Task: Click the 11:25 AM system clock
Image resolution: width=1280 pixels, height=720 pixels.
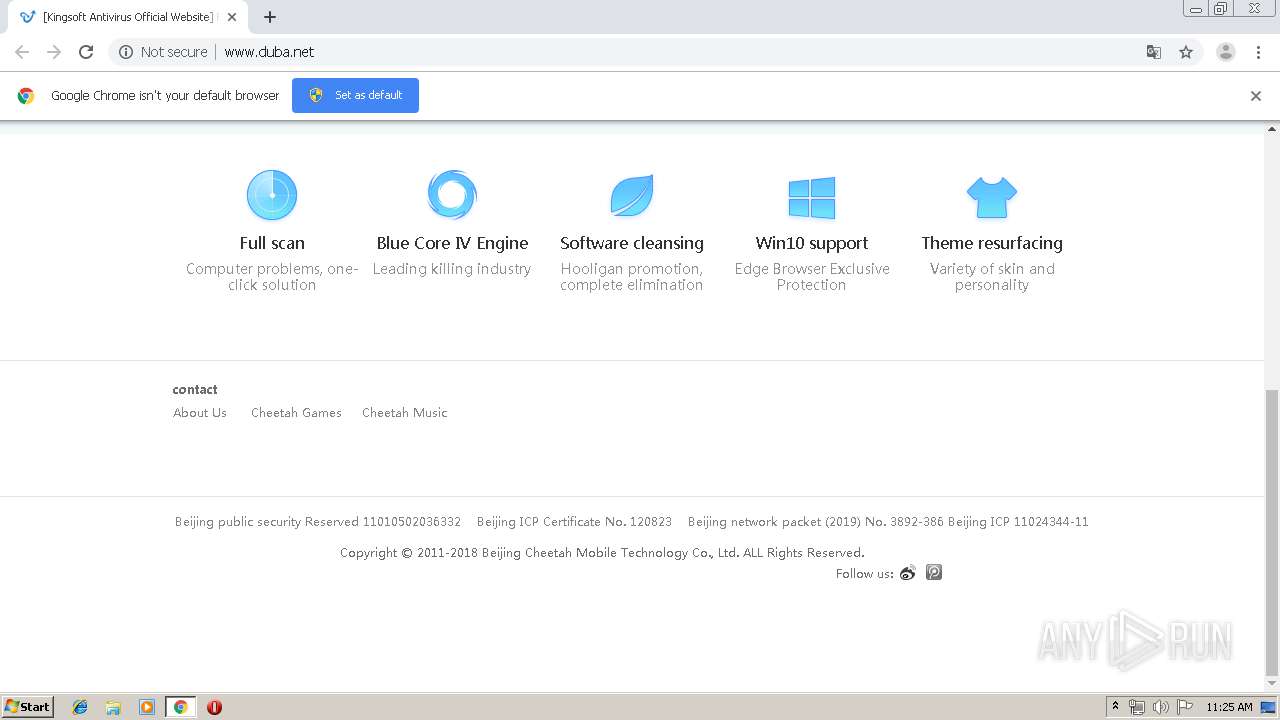Action: [1229, 707]
